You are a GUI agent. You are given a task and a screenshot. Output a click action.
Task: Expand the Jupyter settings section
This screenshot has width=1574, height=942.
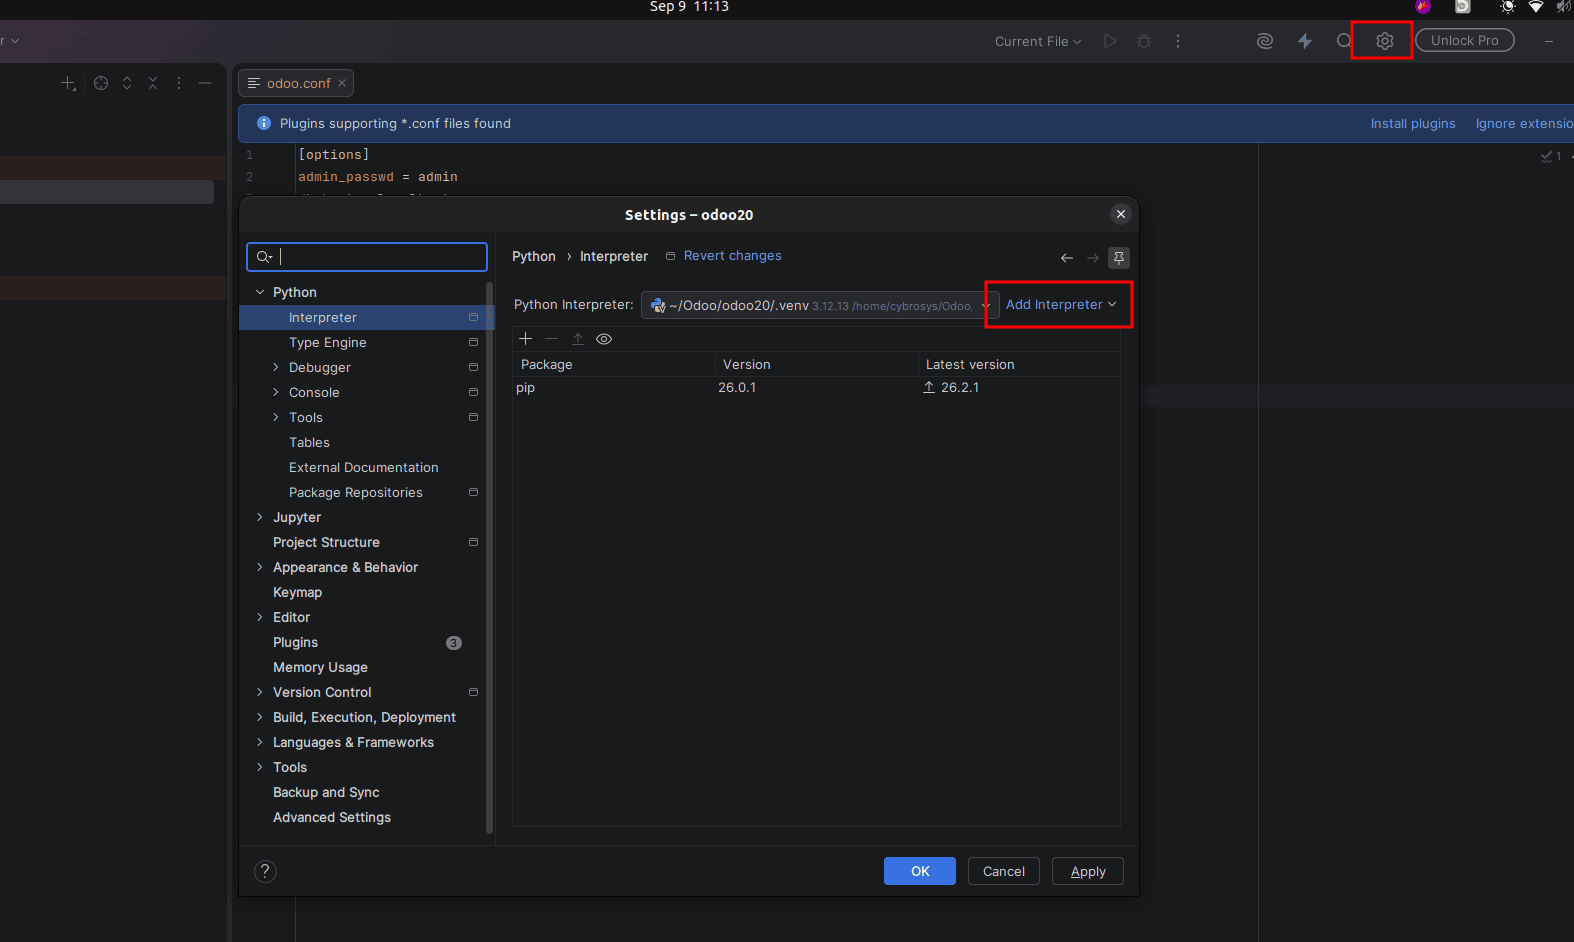[x=260, y=517]
